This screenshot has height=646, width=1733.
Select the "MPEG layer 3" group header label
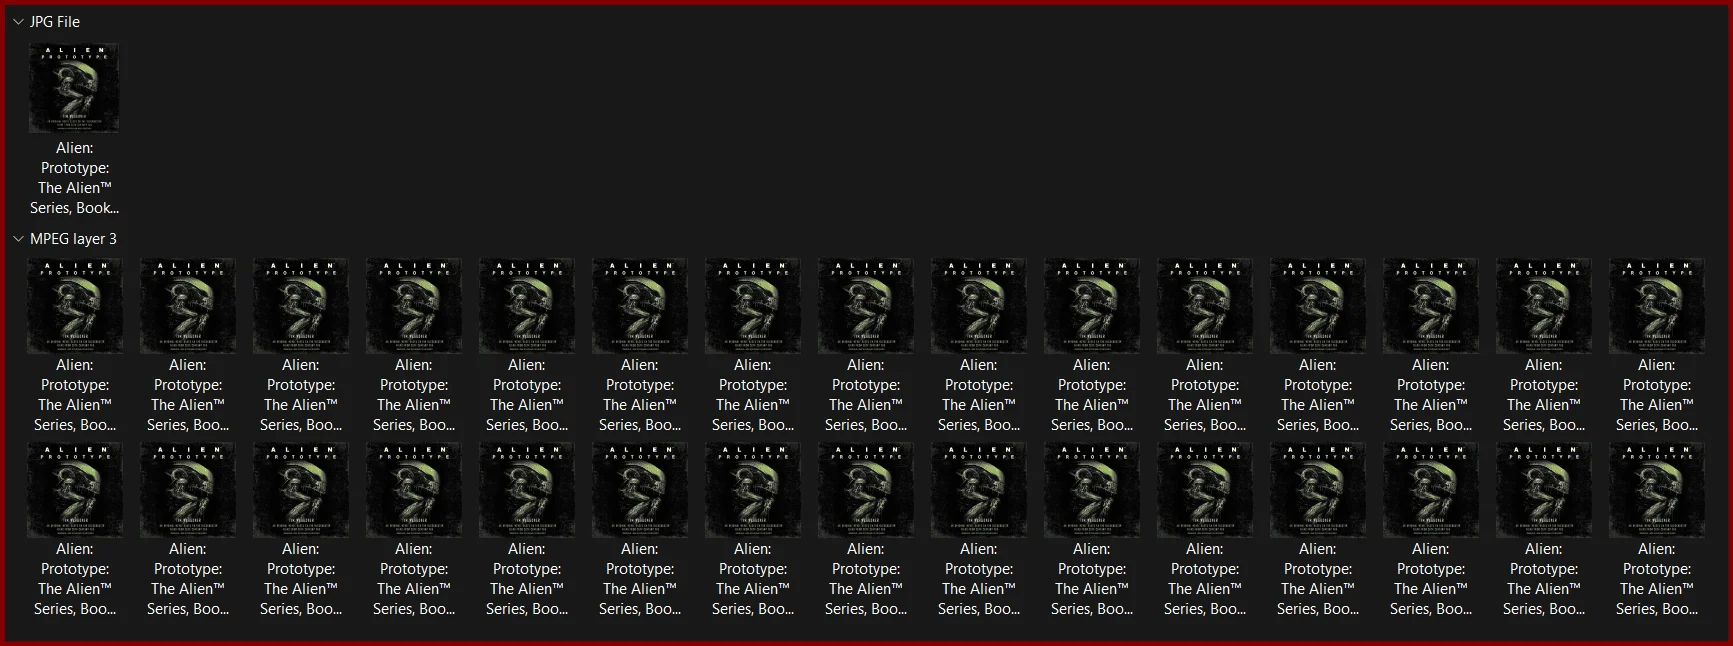(x=73, y=239)
